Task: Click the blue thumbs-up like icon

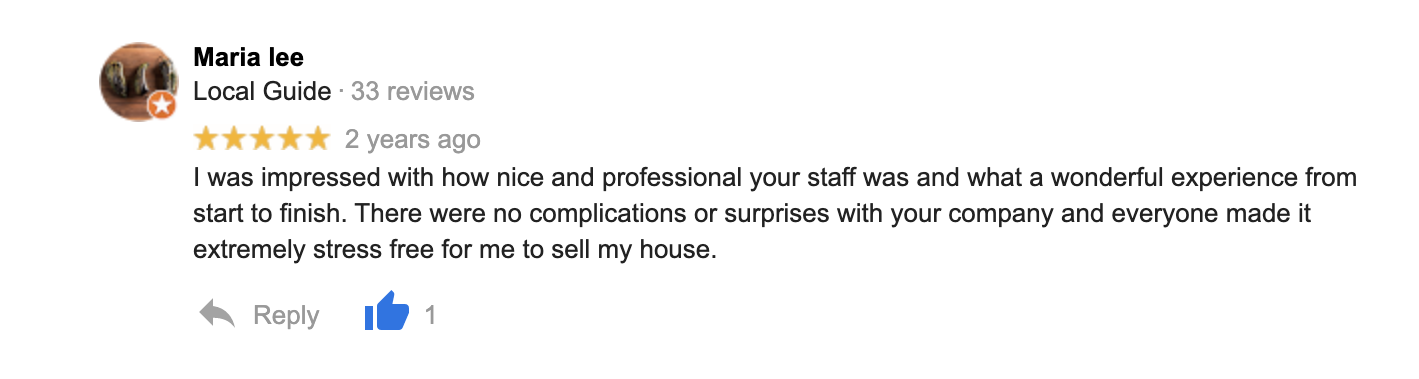Action: point(387,312)
